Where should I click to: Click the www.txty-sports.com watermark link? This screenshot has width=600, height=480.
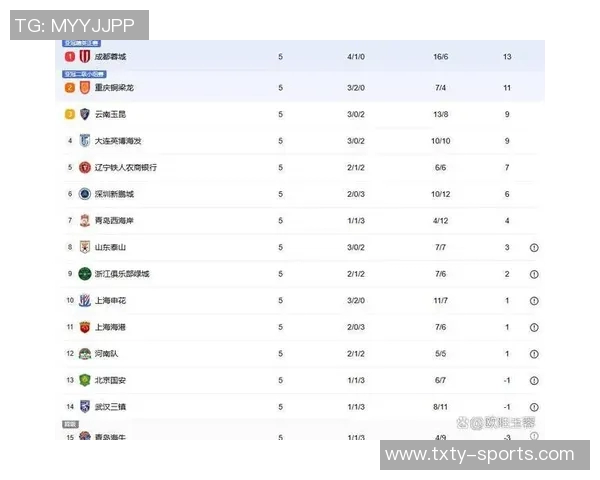(x=484, y=455)
